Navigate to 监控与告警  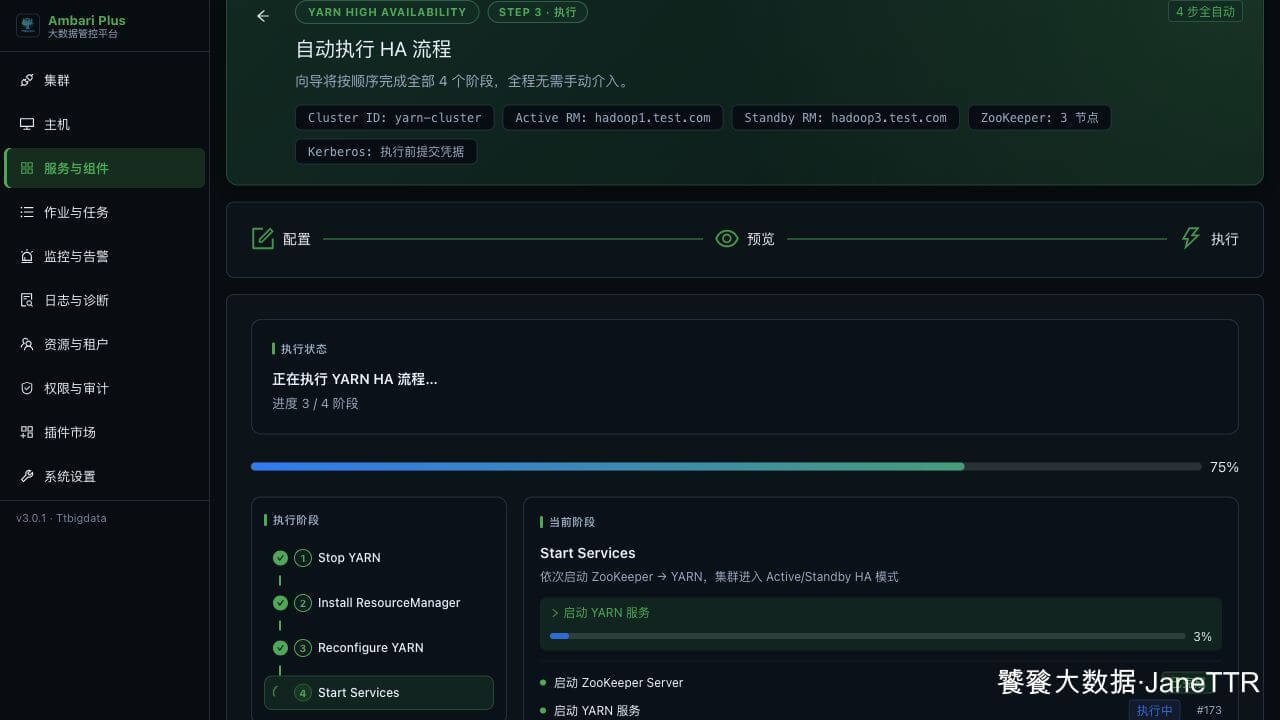pos(104,256)
